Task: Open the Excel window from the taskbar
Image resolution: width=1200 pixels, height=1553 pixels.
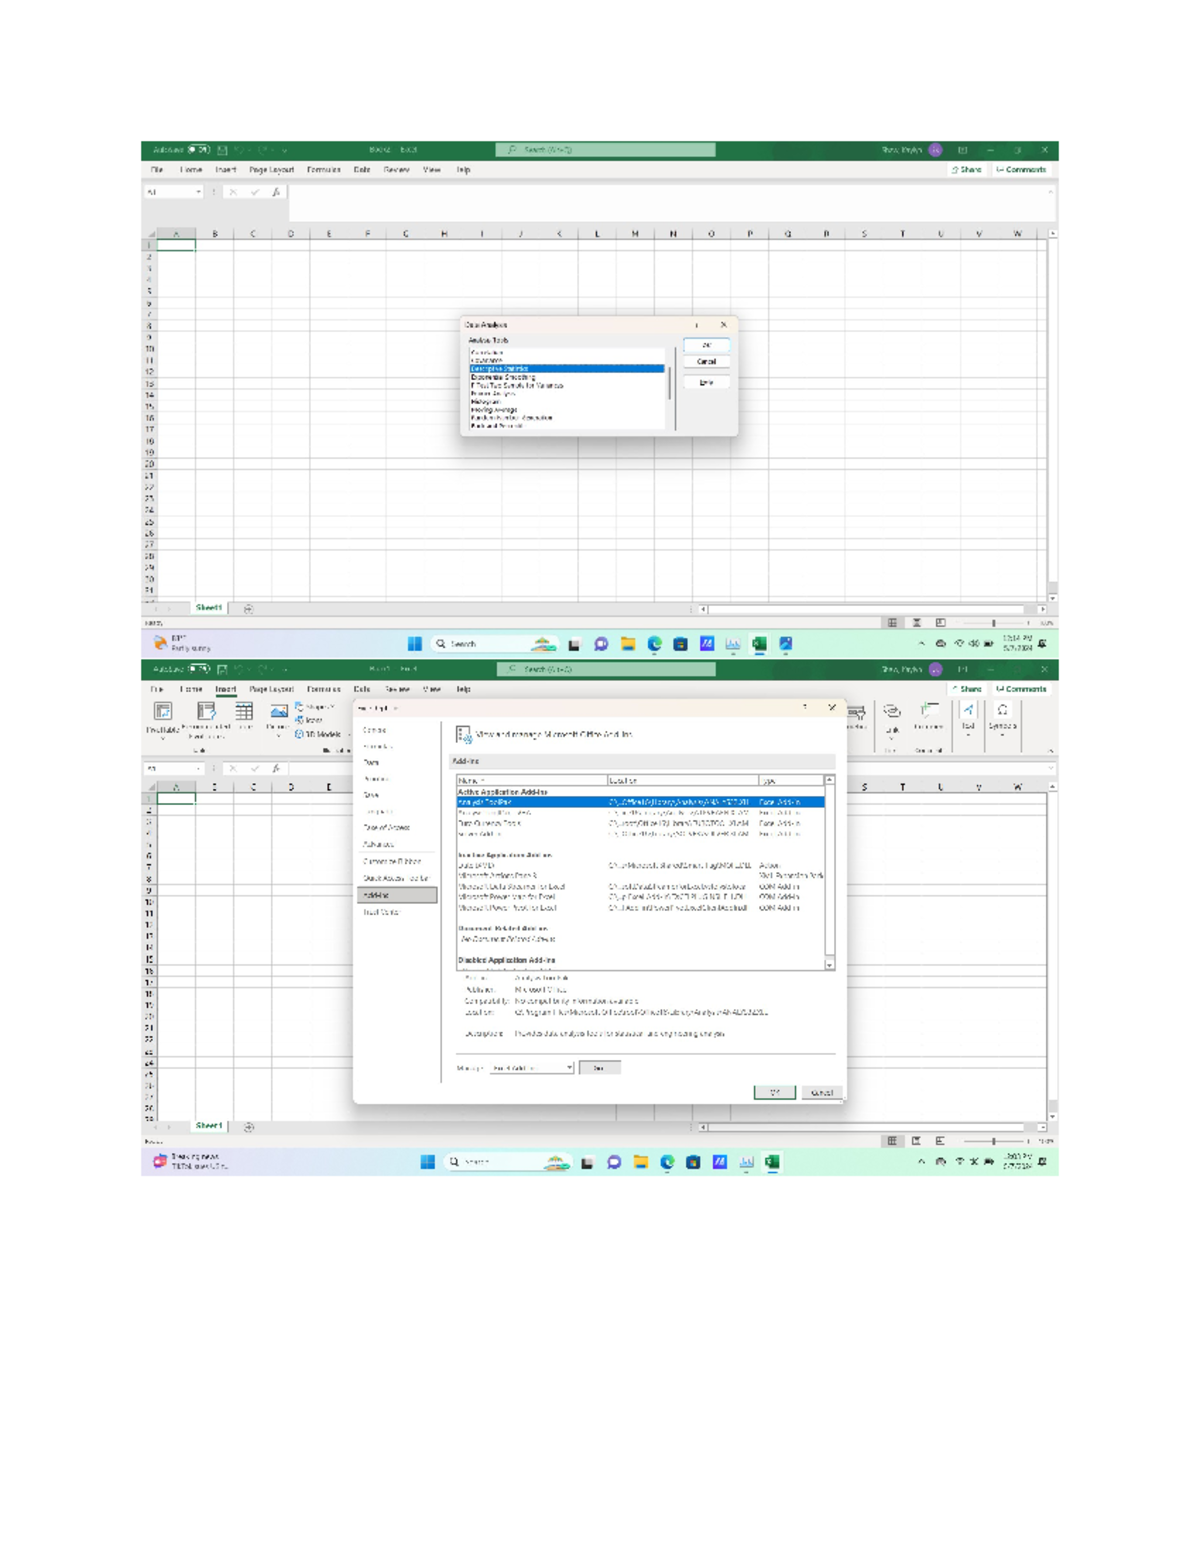Action: coord(770,1162)
